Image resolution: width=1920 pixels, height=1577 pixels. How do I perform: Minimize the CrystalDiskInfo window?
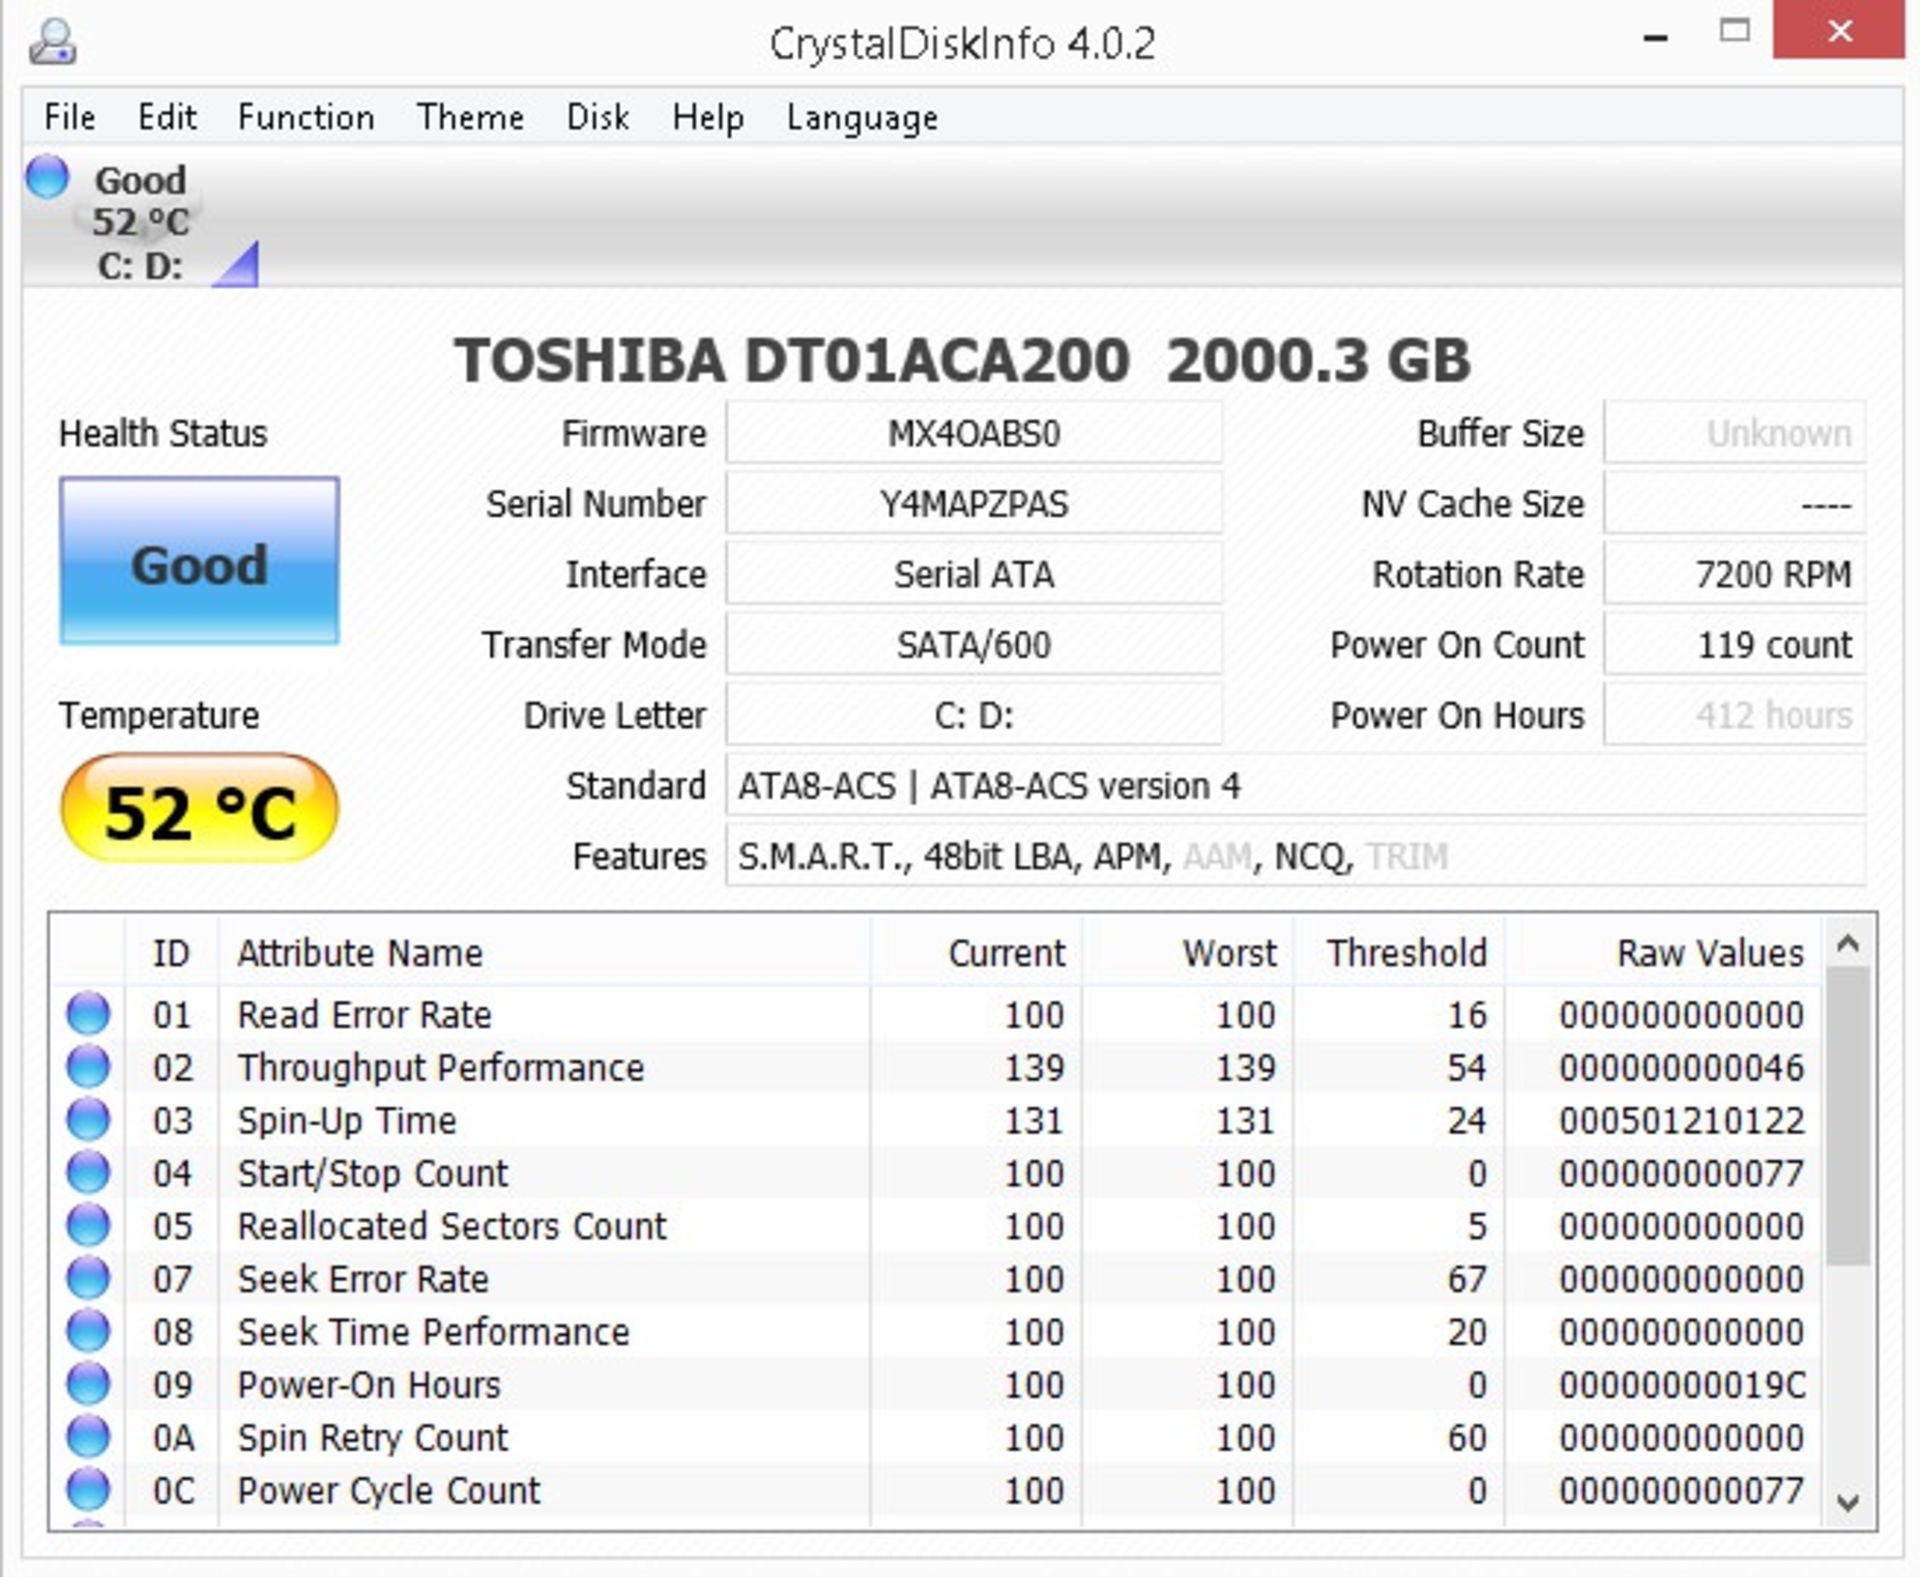pyautogui.click(x=1655, y=38)
